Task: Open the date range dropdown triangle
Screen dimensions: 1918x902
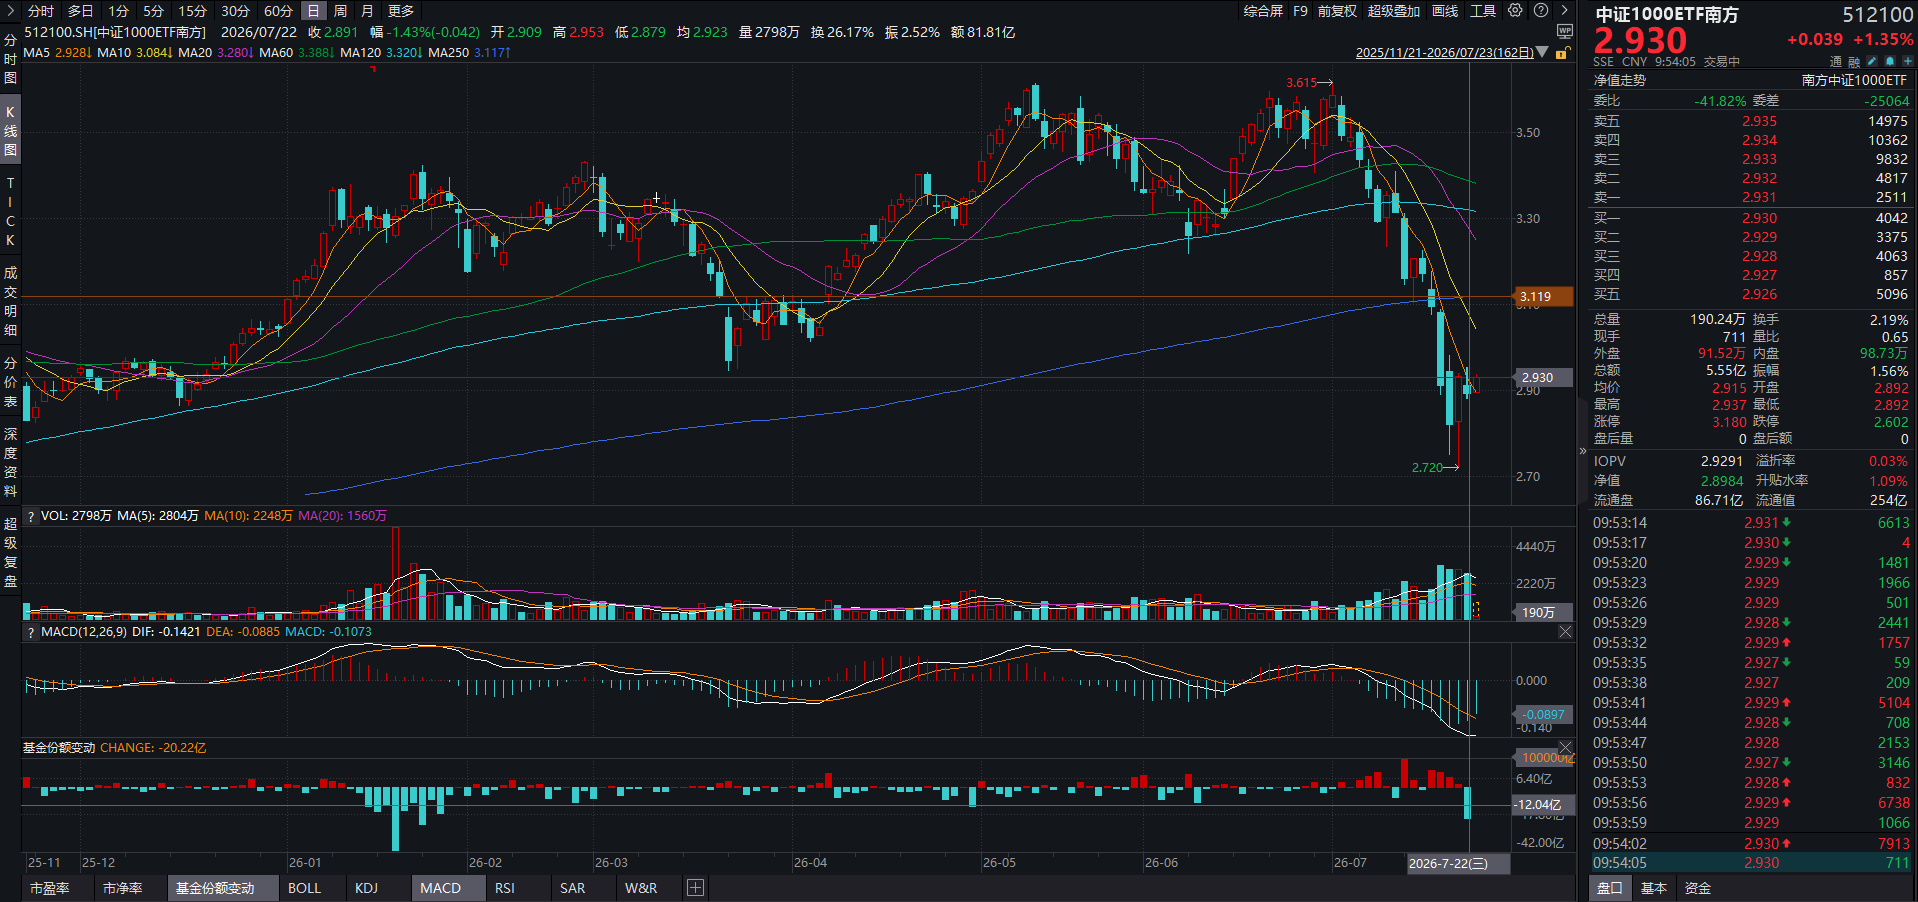Action: (1542, 53)
